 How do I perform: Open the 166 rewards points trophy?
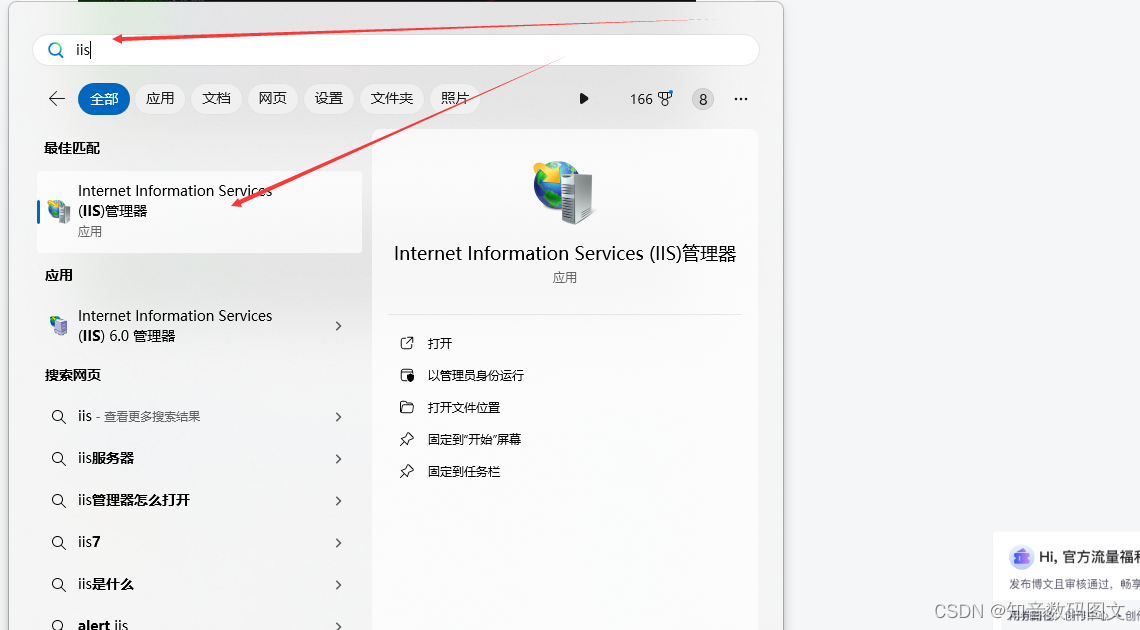click(x=651, y=99)
